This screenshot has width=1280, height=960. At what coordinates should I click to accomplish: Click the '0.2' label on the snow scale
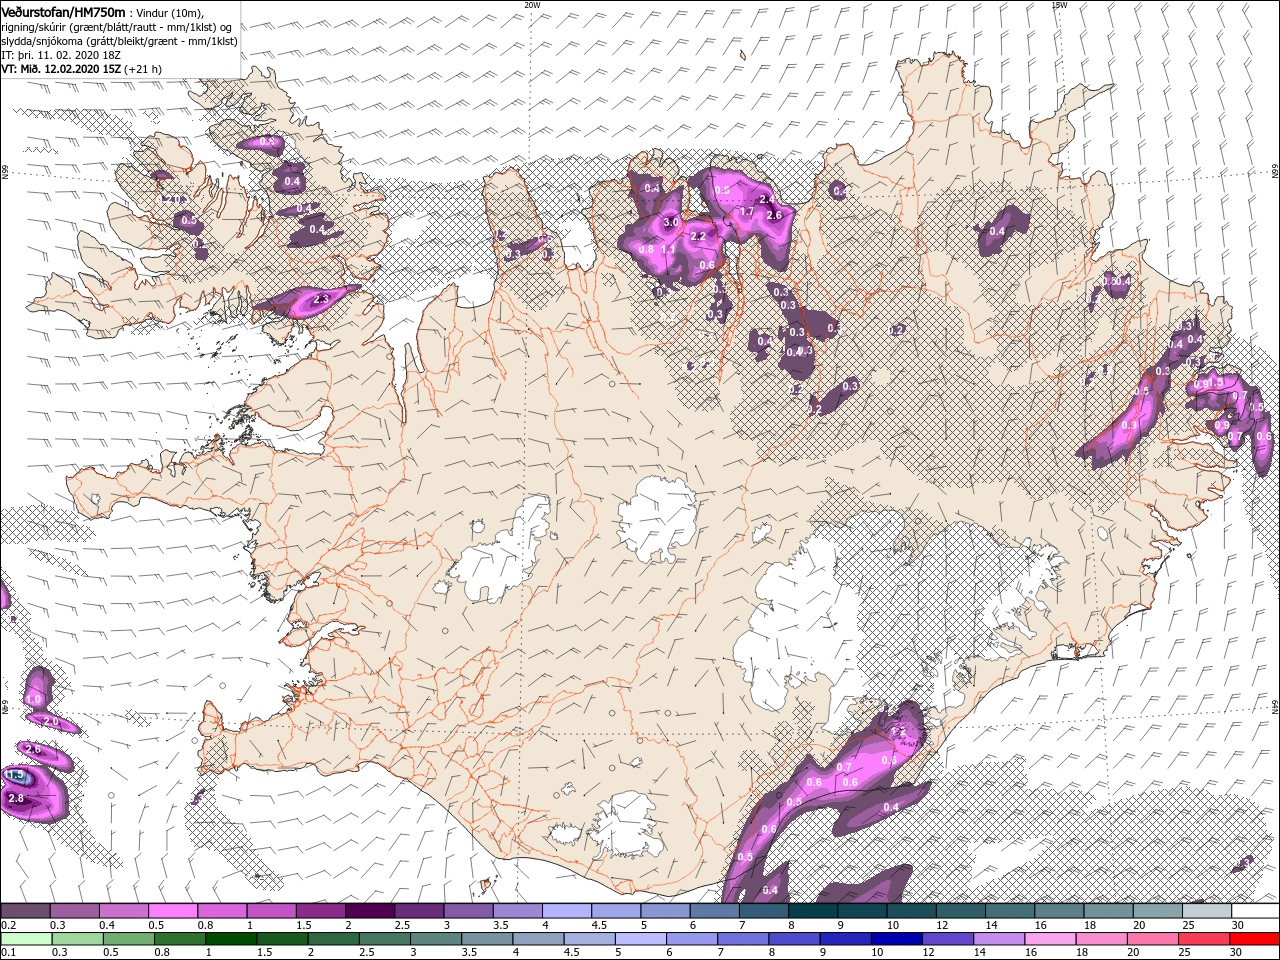8,925
